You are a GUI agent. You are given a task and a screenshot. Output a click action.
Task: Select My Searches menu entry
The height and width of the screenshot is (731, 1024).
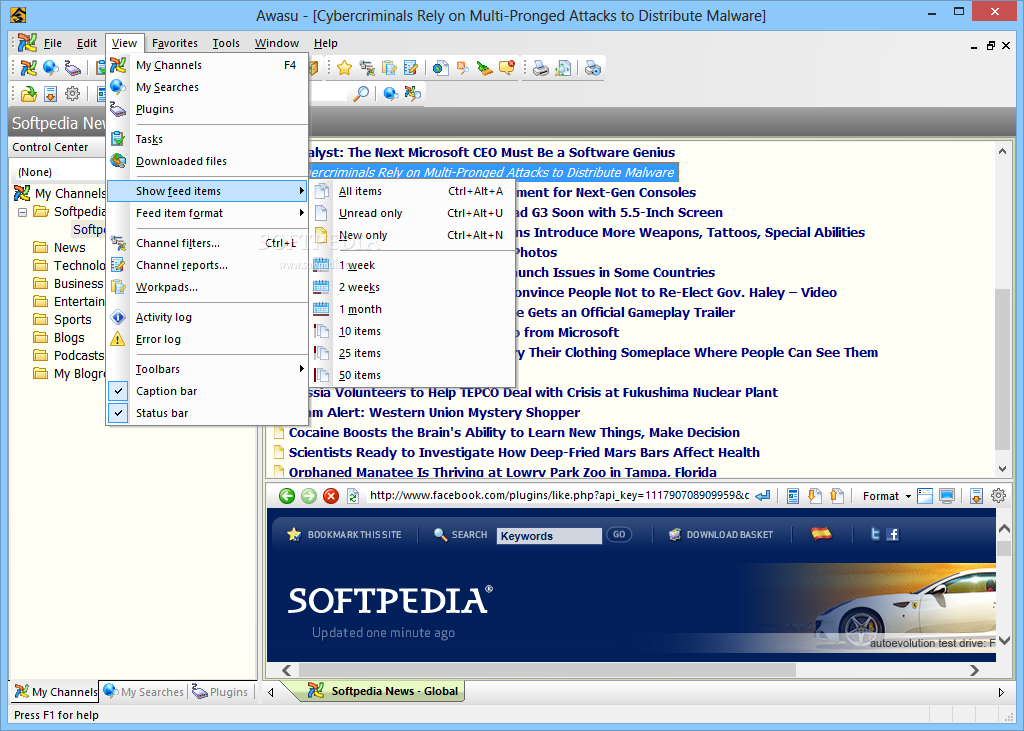207,88
